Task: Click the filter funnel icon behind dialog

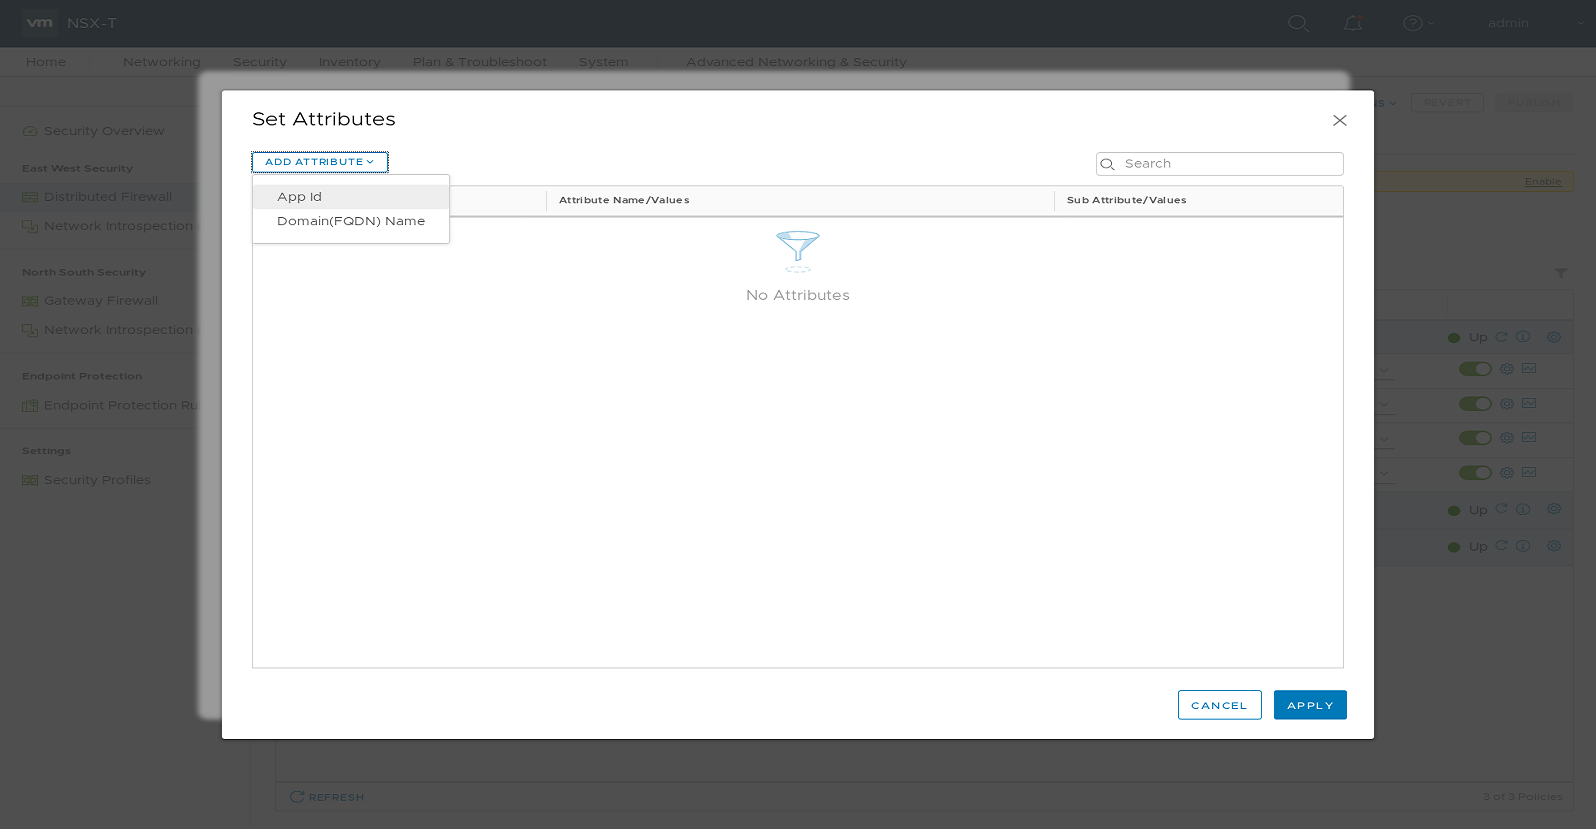Action: (x=1560, y=273)
